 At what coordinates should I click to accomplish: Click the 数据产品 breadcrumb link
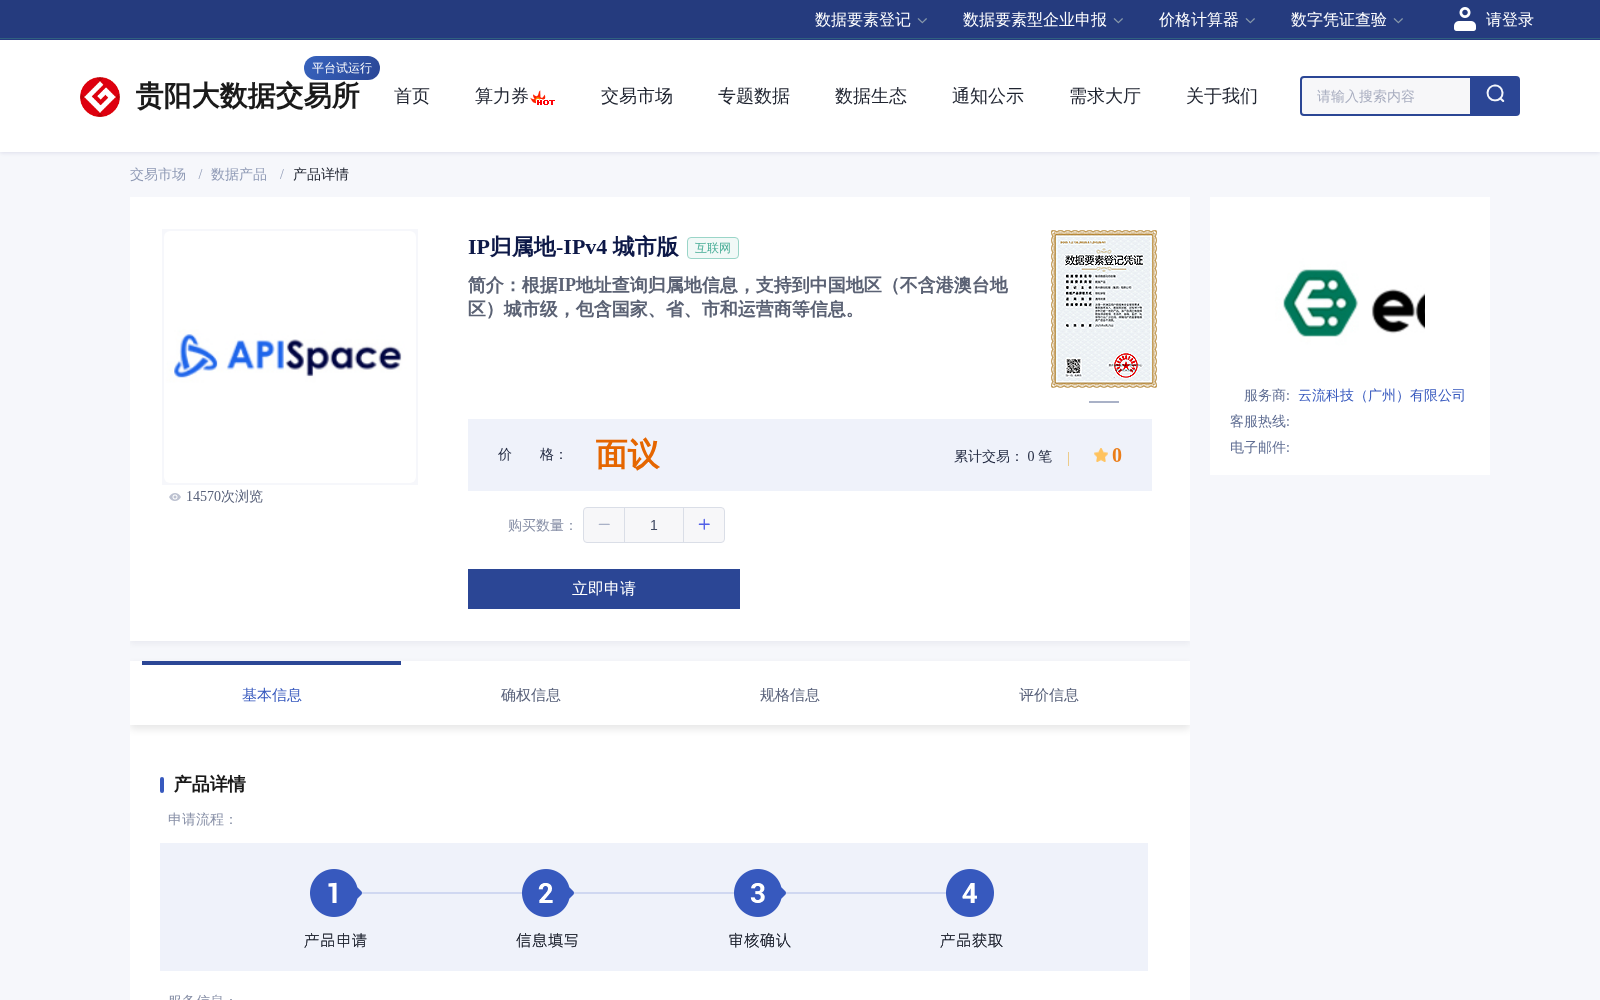coord(239,174)
